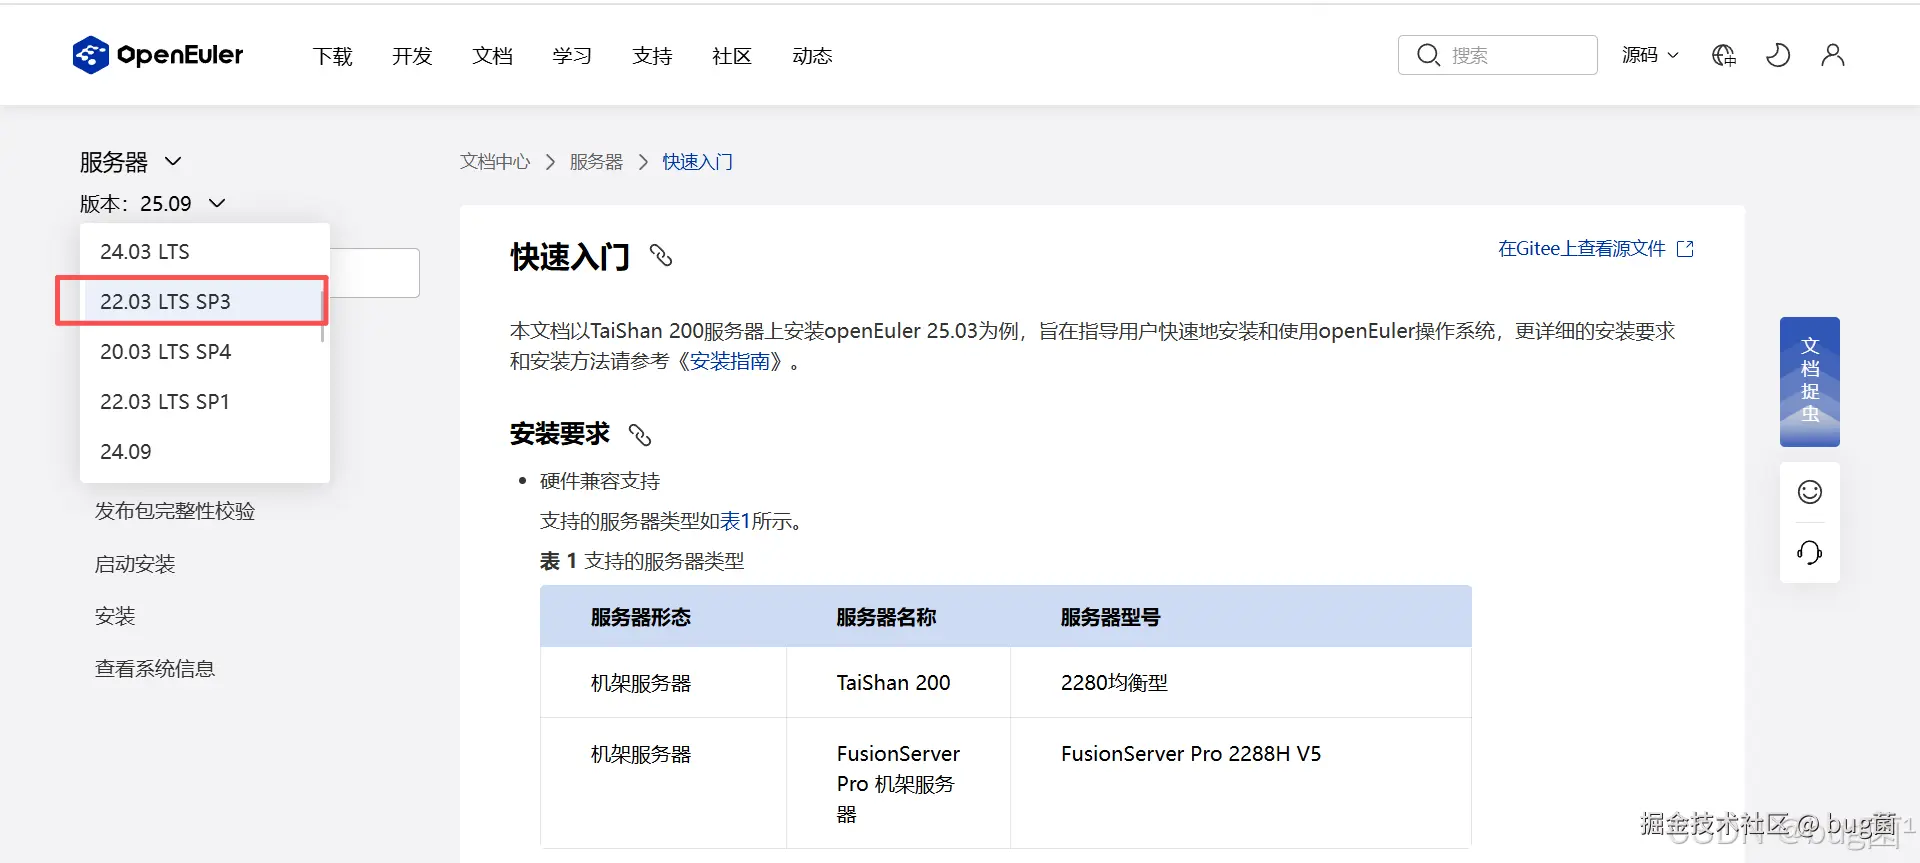Open 安装 sidebar item
Viewport: 1920px width, 863px height.
point(115,616)
